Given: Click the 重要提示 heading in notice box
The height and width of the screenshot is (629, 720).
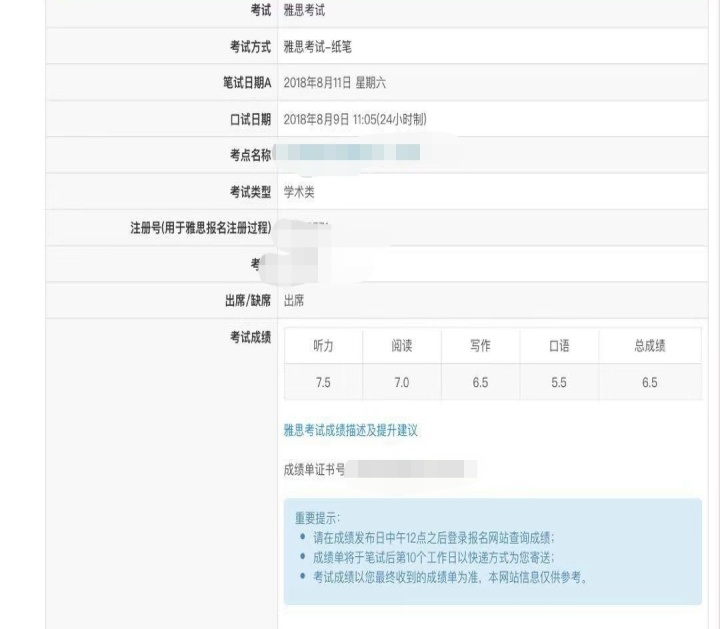Looking at the screenshot, I should click(x=318, y=518).
